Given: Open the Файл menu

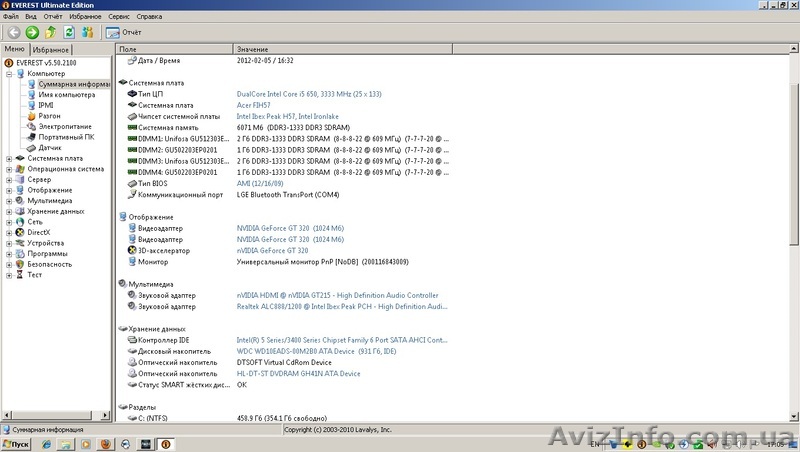Looking at the screenshot, I should coord(11,16).
